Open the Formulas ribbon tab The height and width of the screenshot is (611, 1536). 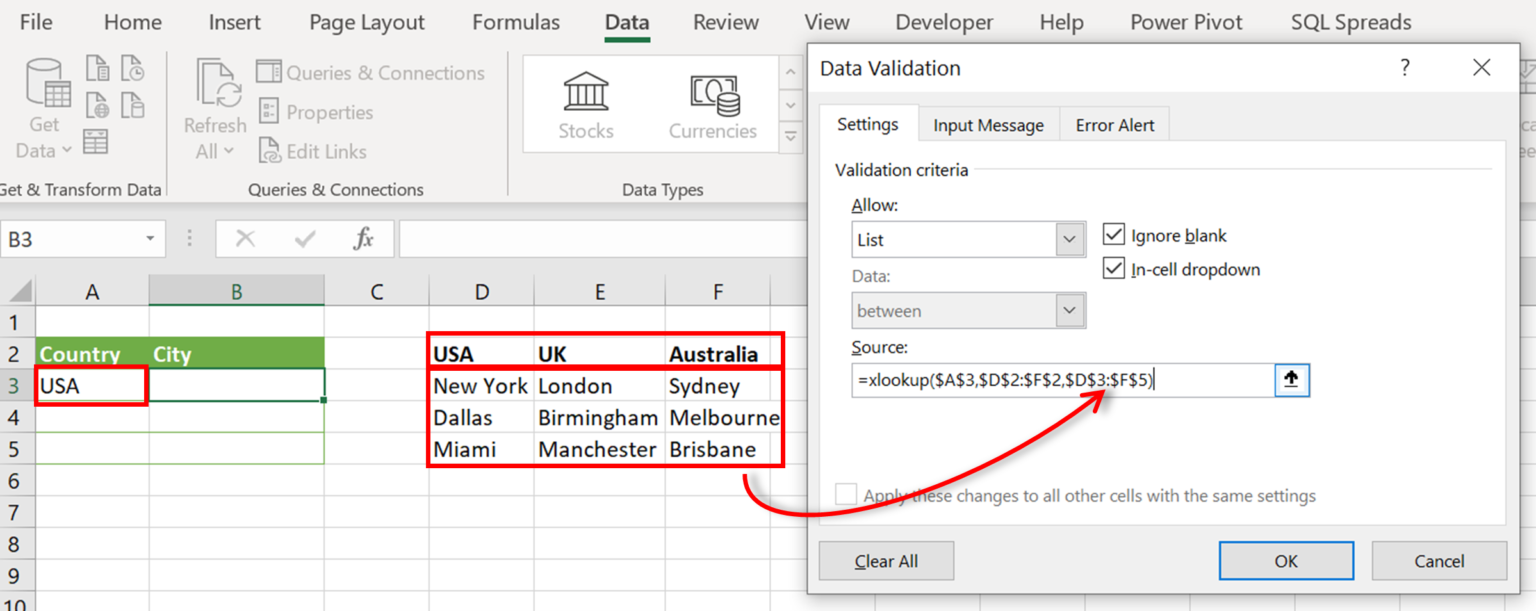(x=515, y=22)
